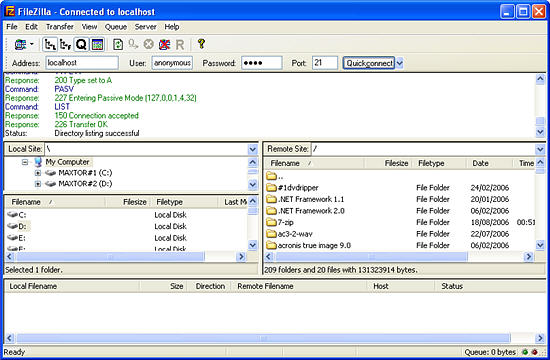The height and width of the screenshot is (360, 550).
Task: Select MAXTOR#2 (D:) drive in tree
Action: coord(85,184)
